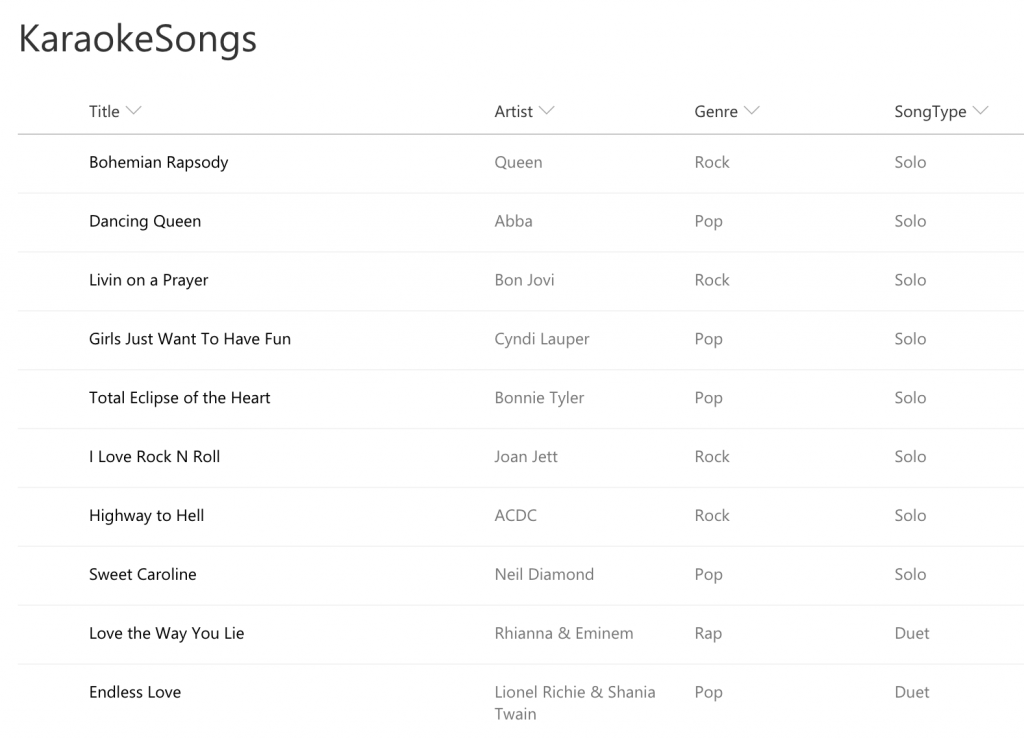Open the Sweet Caroline song item
Image resolution: width=1024 pixels, height=738 pixels.
point(142,574)
